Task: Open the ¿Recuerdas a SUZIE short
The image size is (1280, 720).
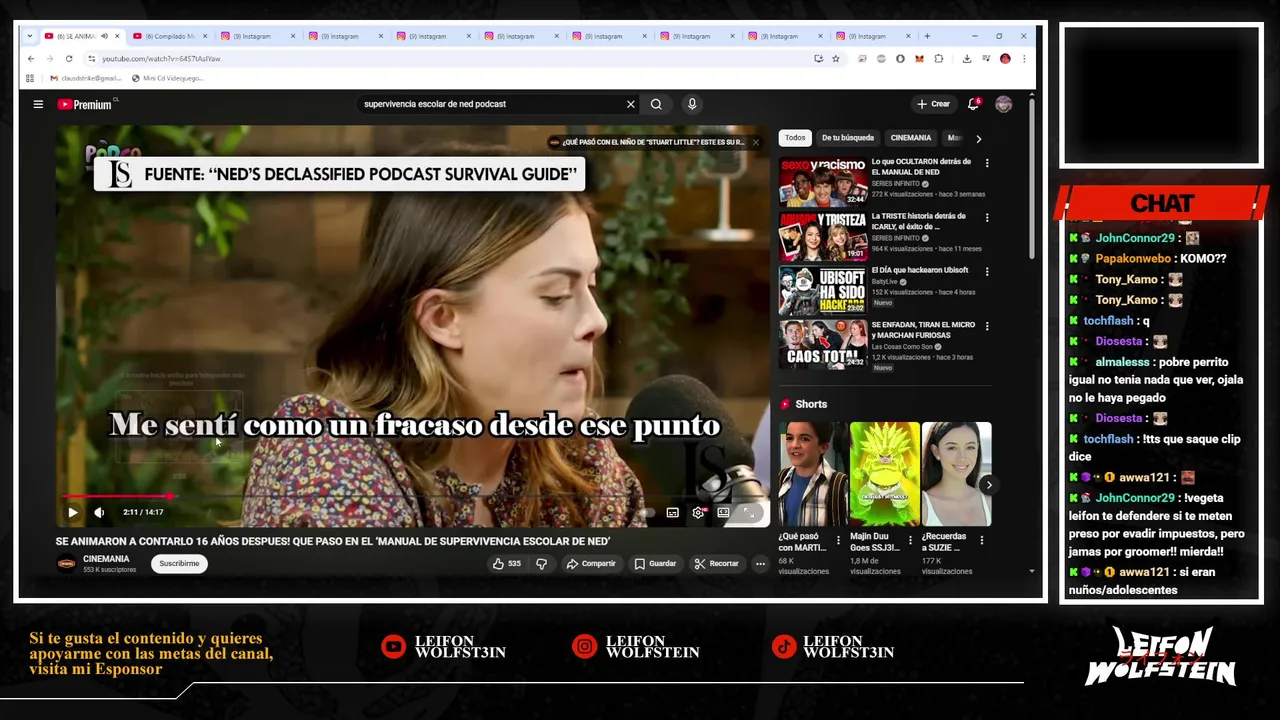Action: pyautogui.click(x=956, y=474)
